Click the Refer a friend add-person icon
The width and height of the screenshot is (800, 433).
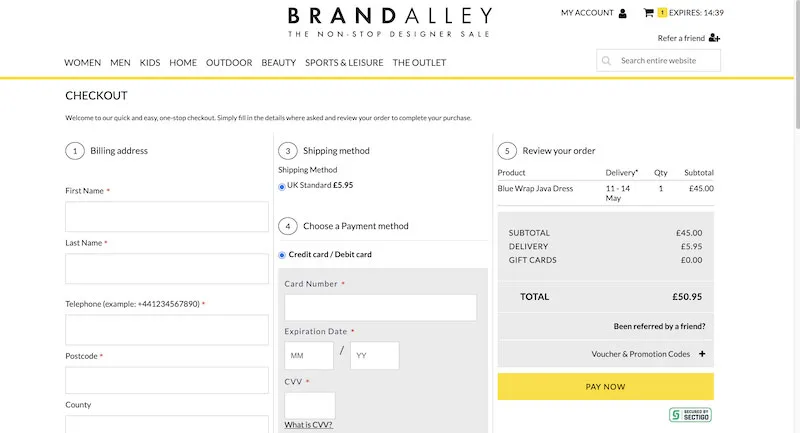pos(714,38)
